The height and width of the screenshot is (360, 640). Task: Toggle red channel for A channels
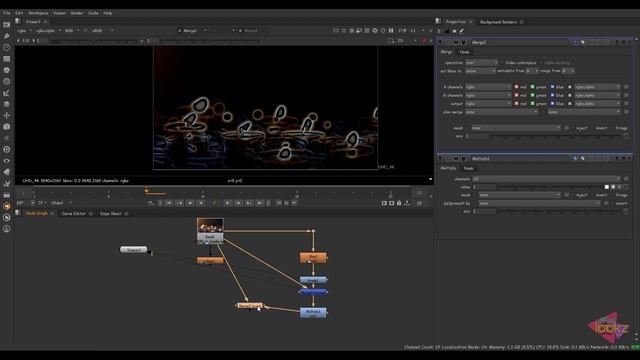click(x=516, y=87)
